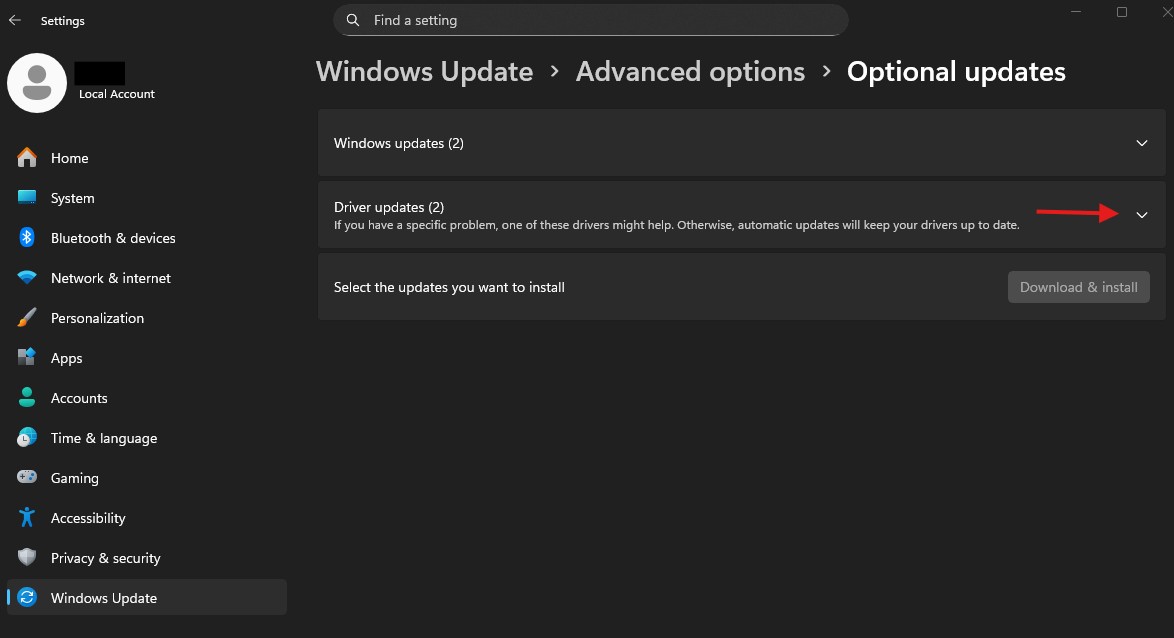Click the Local Account profile picture
This screenshot has height=638, width=1174.
(36, 83)
